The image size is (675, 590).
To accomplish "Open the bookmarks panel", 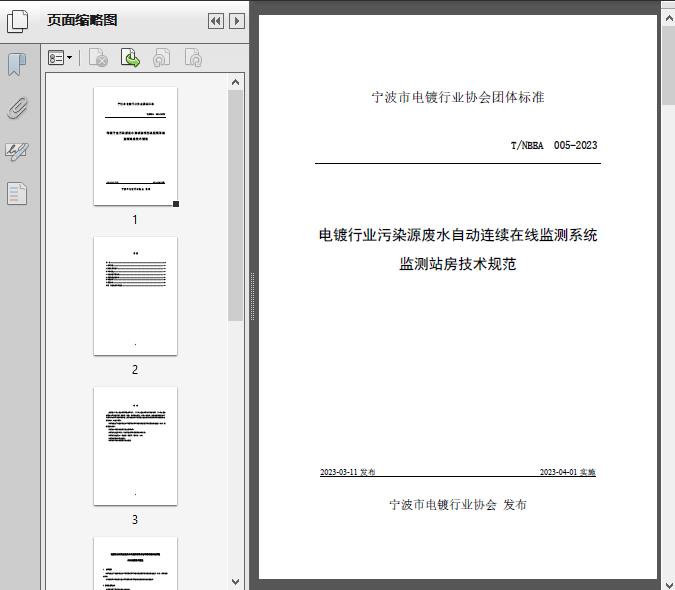I will [x=17, y=65].
